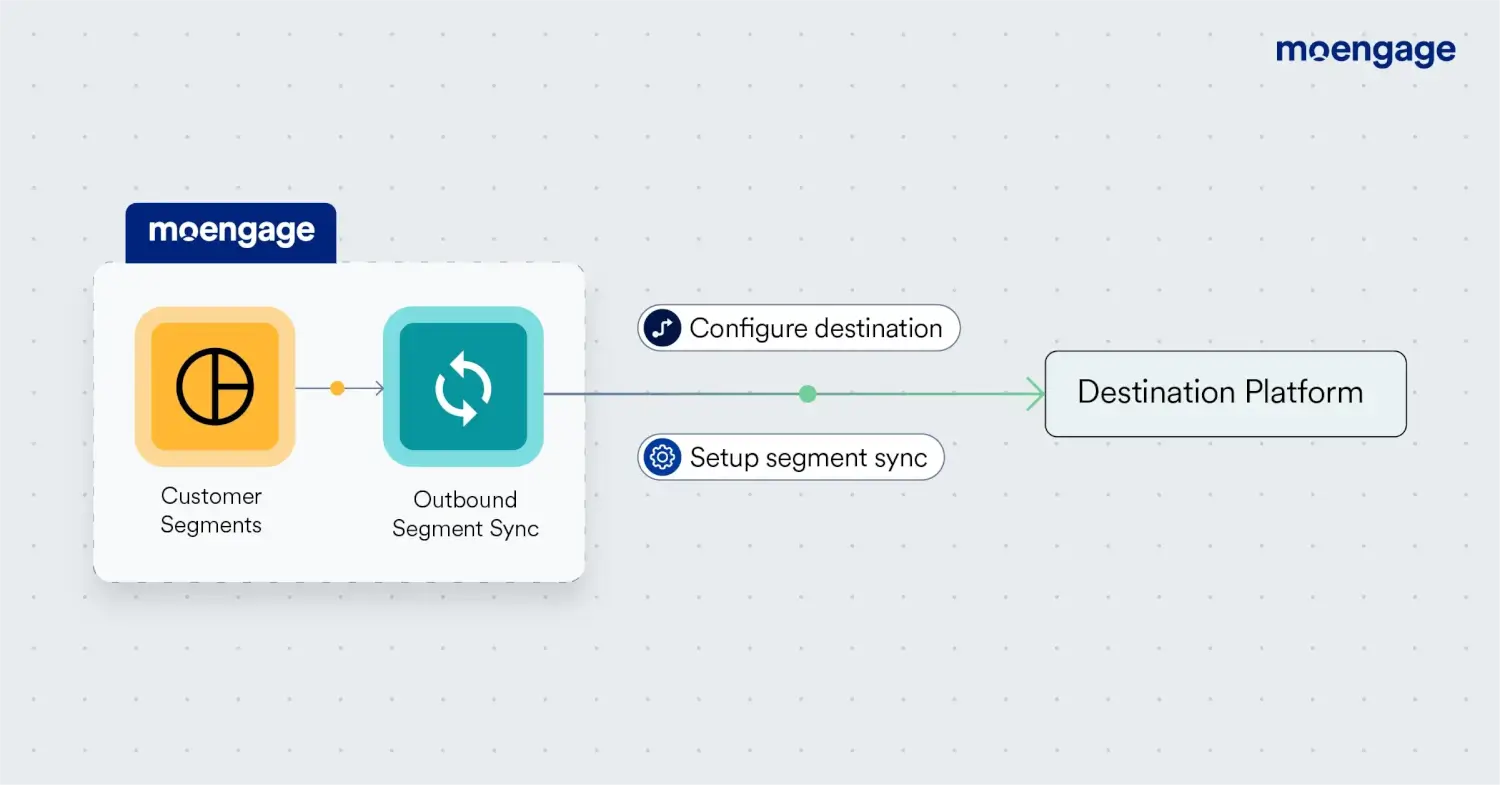Click the Customer Segments pie icon
Screen dimensions: 1500x785
215,386
